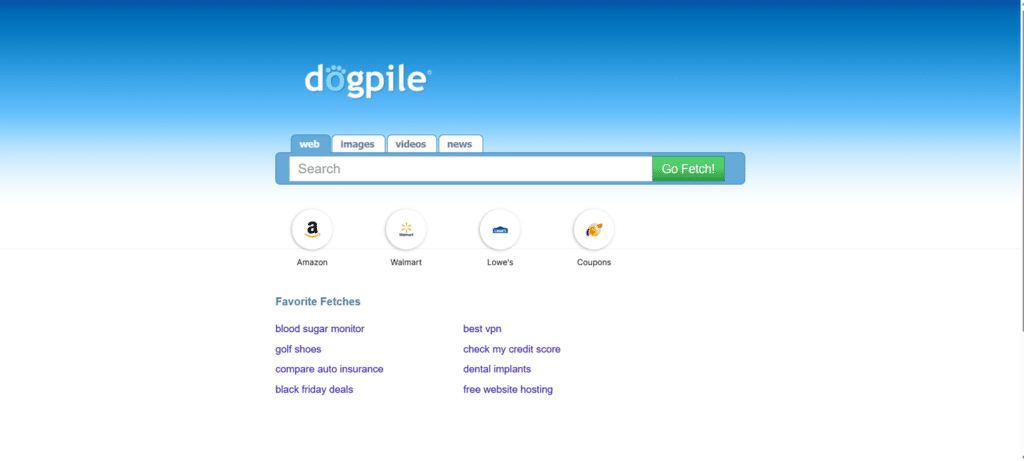
Task: Switch to the images tab
Action: click(x=357, y=144)
